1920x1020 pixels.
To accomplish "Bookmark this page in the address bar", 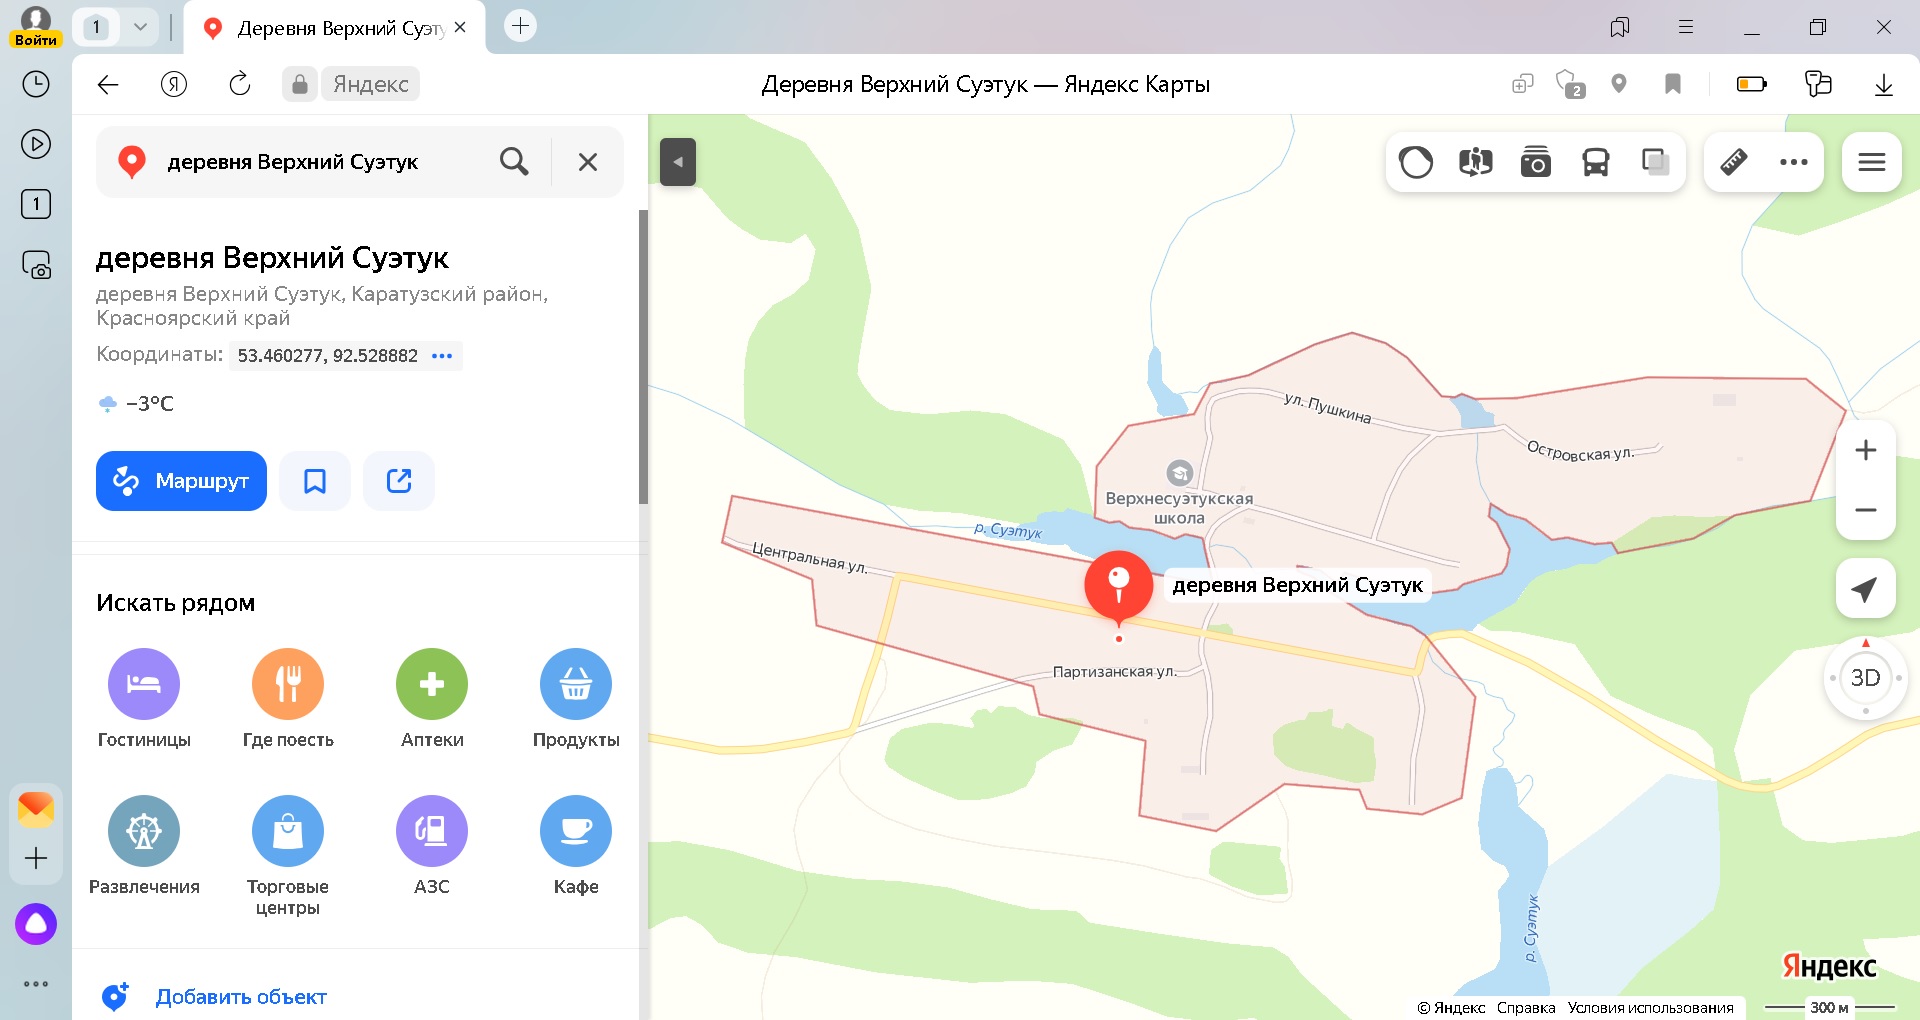I will (x=1673, y=84).
